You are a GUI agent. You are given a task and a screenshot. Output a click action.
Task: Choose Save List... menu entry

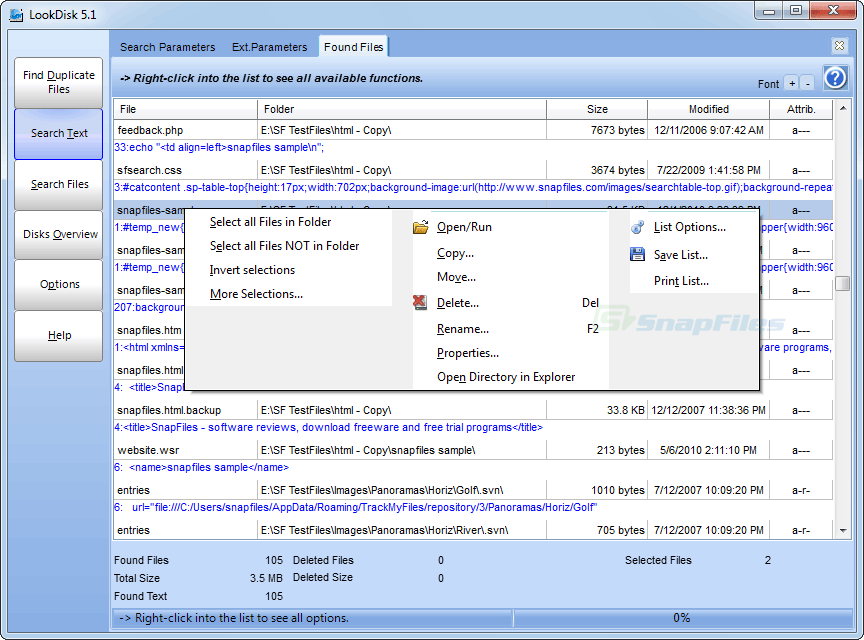click(x=681, y=255)
